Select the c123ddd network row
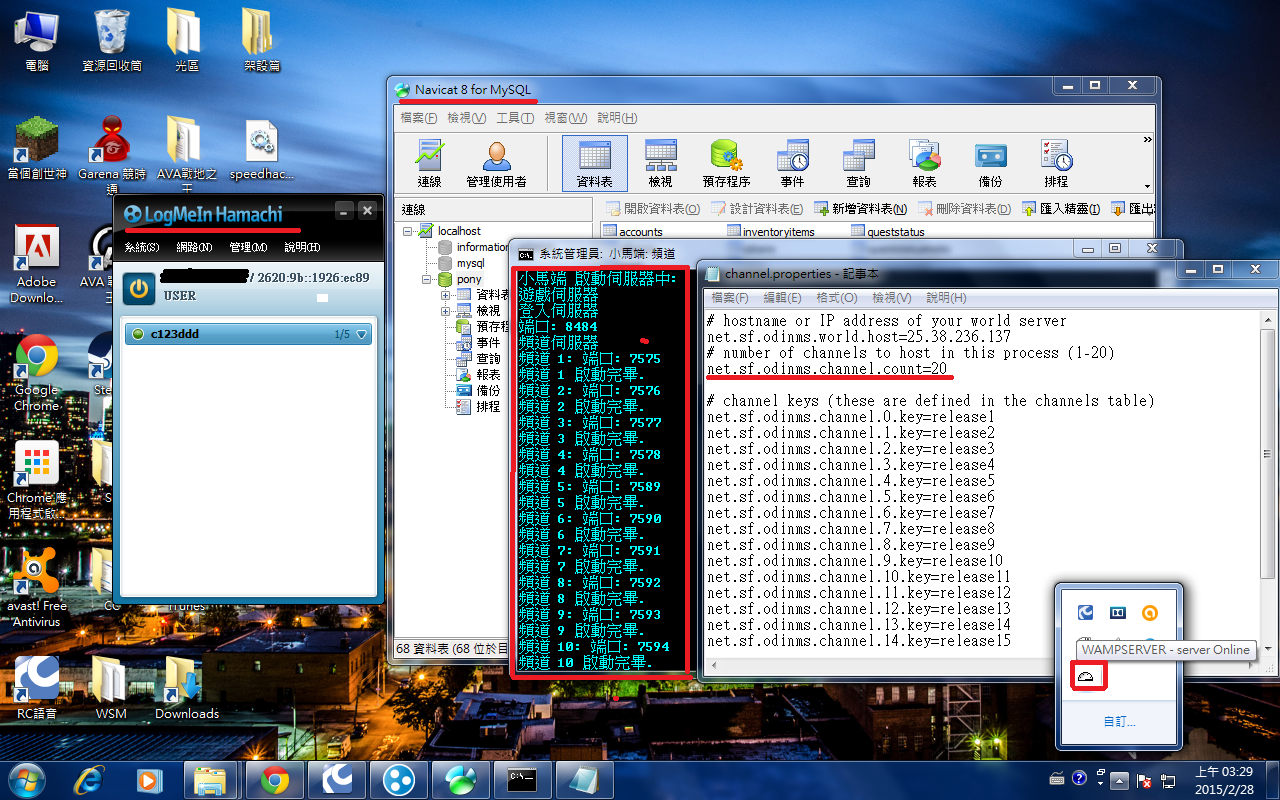The image size is (1280, 800). 248,334
